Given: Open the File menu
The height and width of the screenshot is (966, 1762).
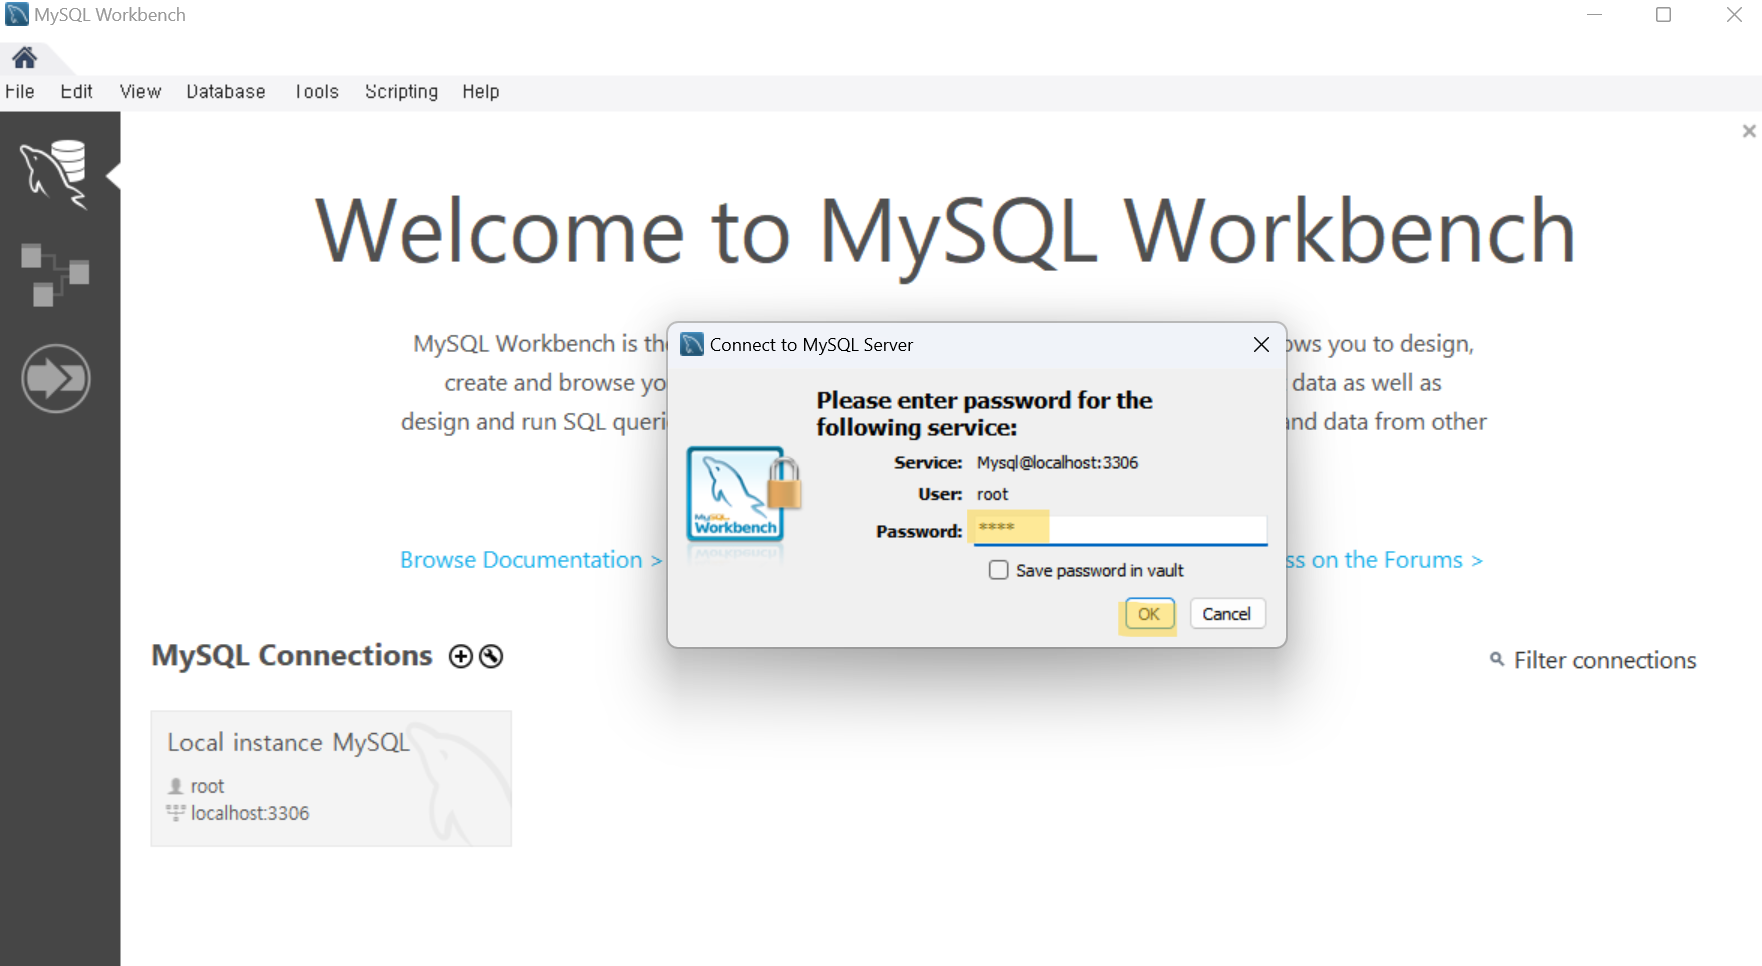Looking at the screenshot, I should pyautogui.click(x=20, y=92).
